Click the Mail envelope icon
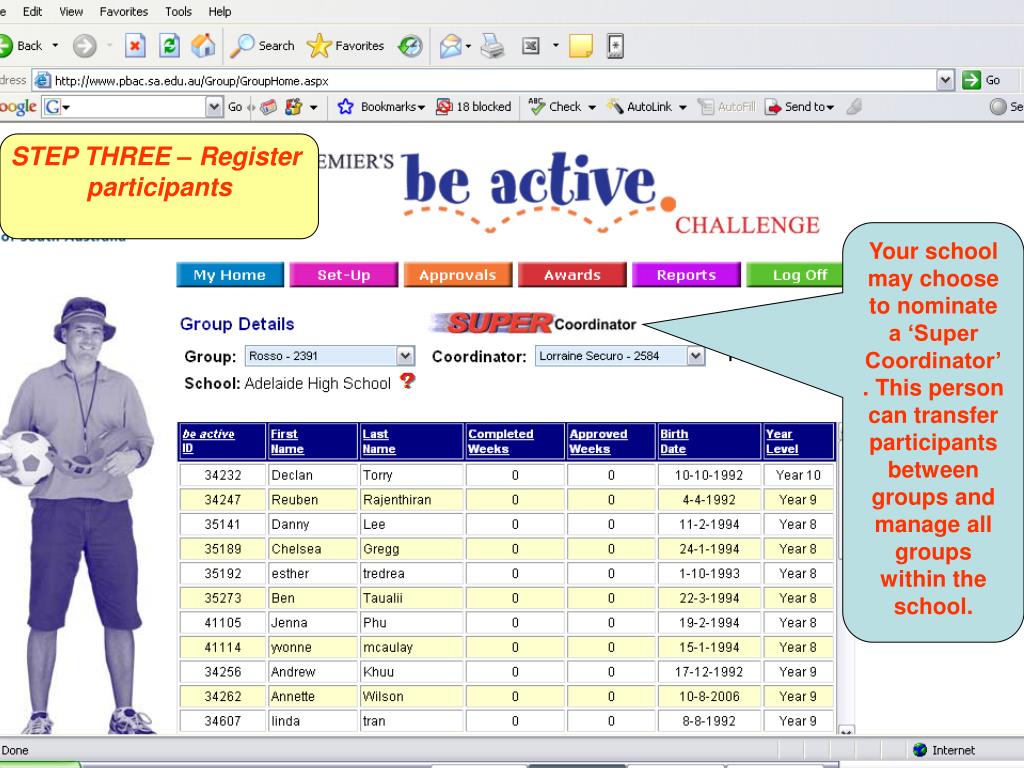 coord(451,45)
